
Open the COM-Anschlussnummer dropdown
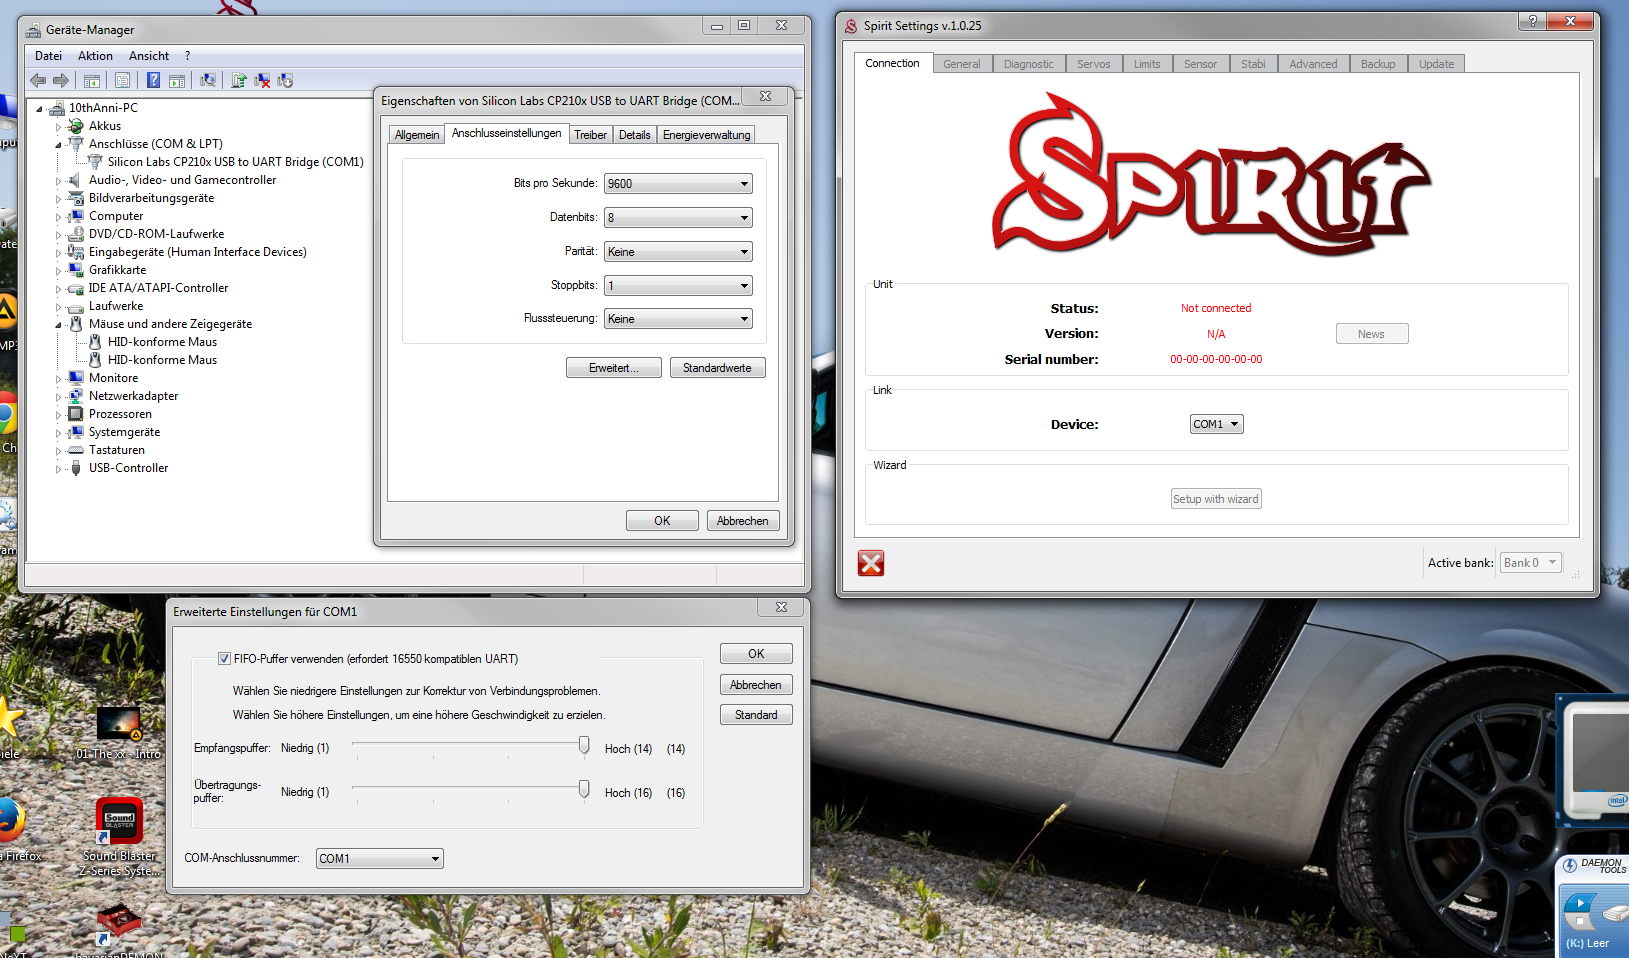pos(379,859)
